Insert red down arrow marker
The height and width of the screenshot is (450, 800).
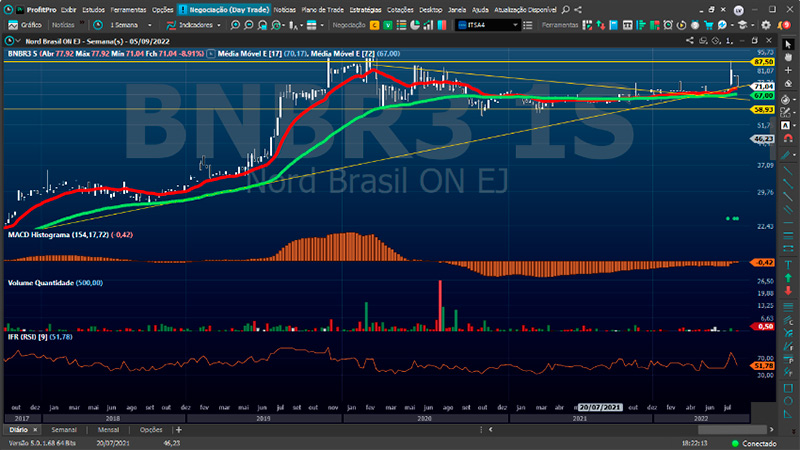pos(788,290)
